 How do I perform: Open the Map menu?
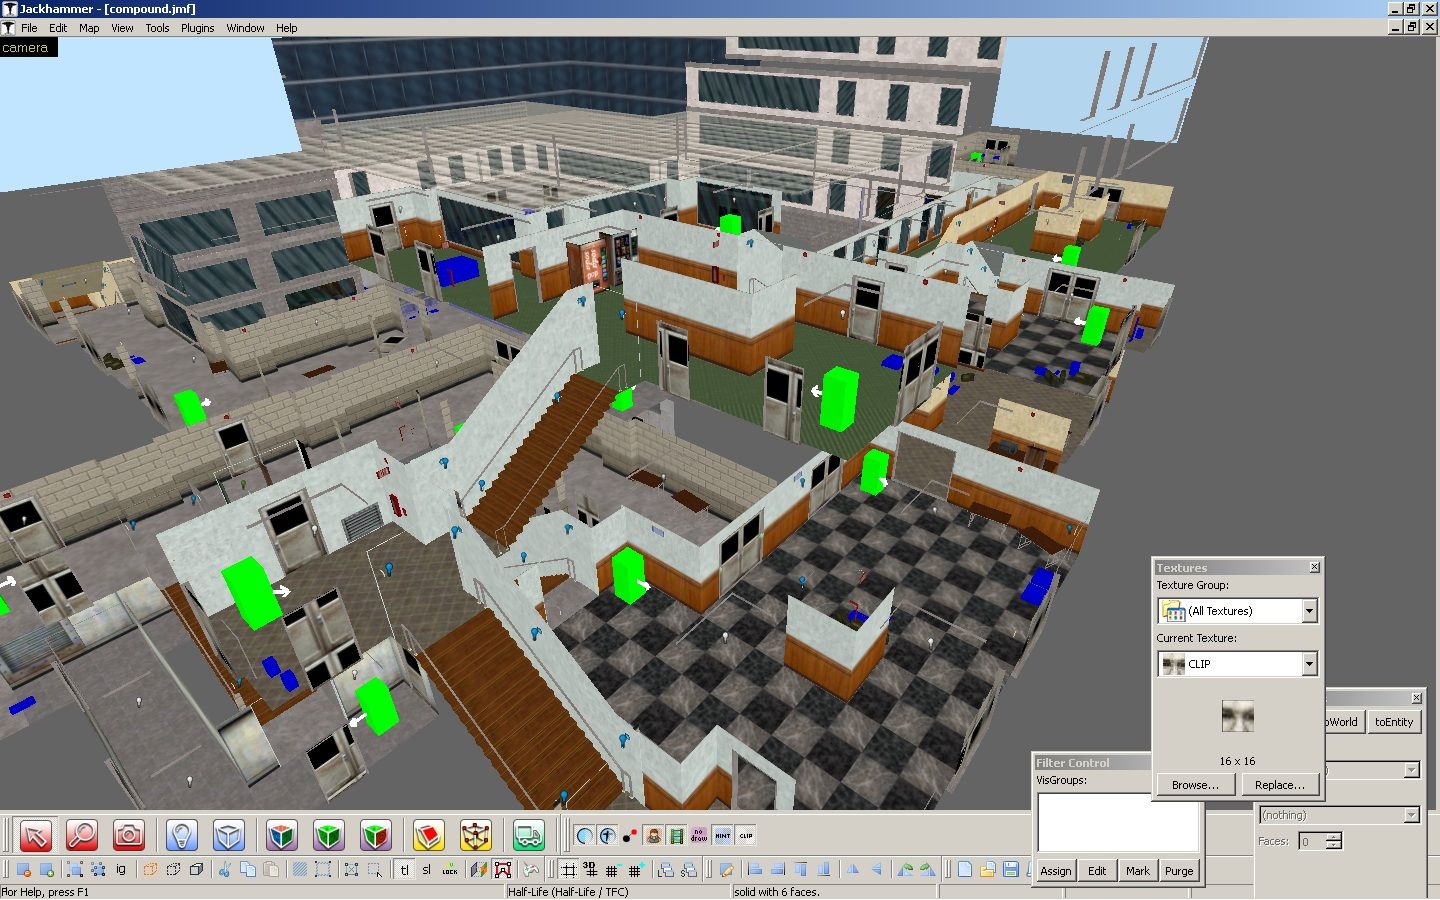89,28
